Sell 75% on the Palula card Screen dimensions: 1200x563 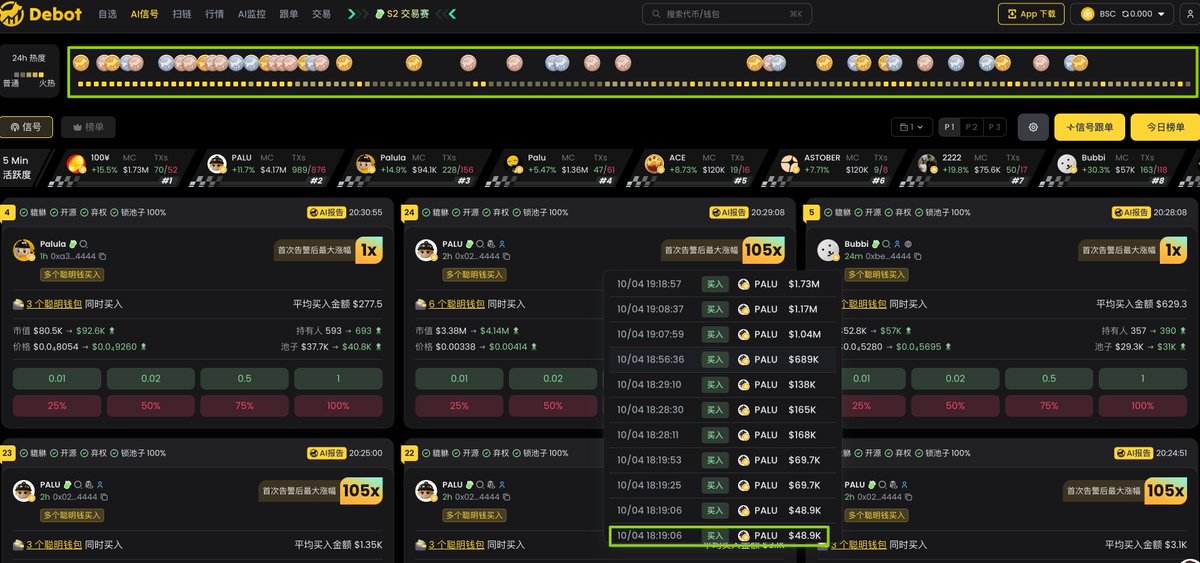244,406
